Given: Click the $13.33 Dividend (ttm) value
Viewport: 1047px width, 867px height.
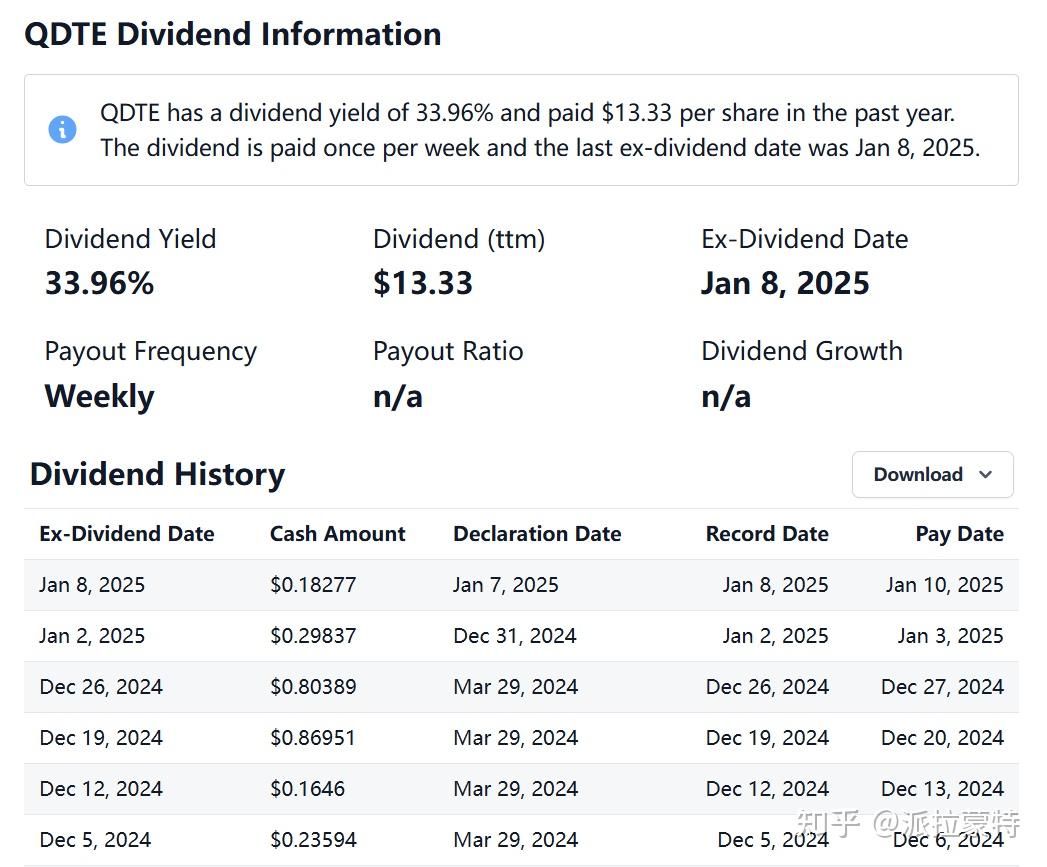Looking at the screenshot, I should coord(423,283).
